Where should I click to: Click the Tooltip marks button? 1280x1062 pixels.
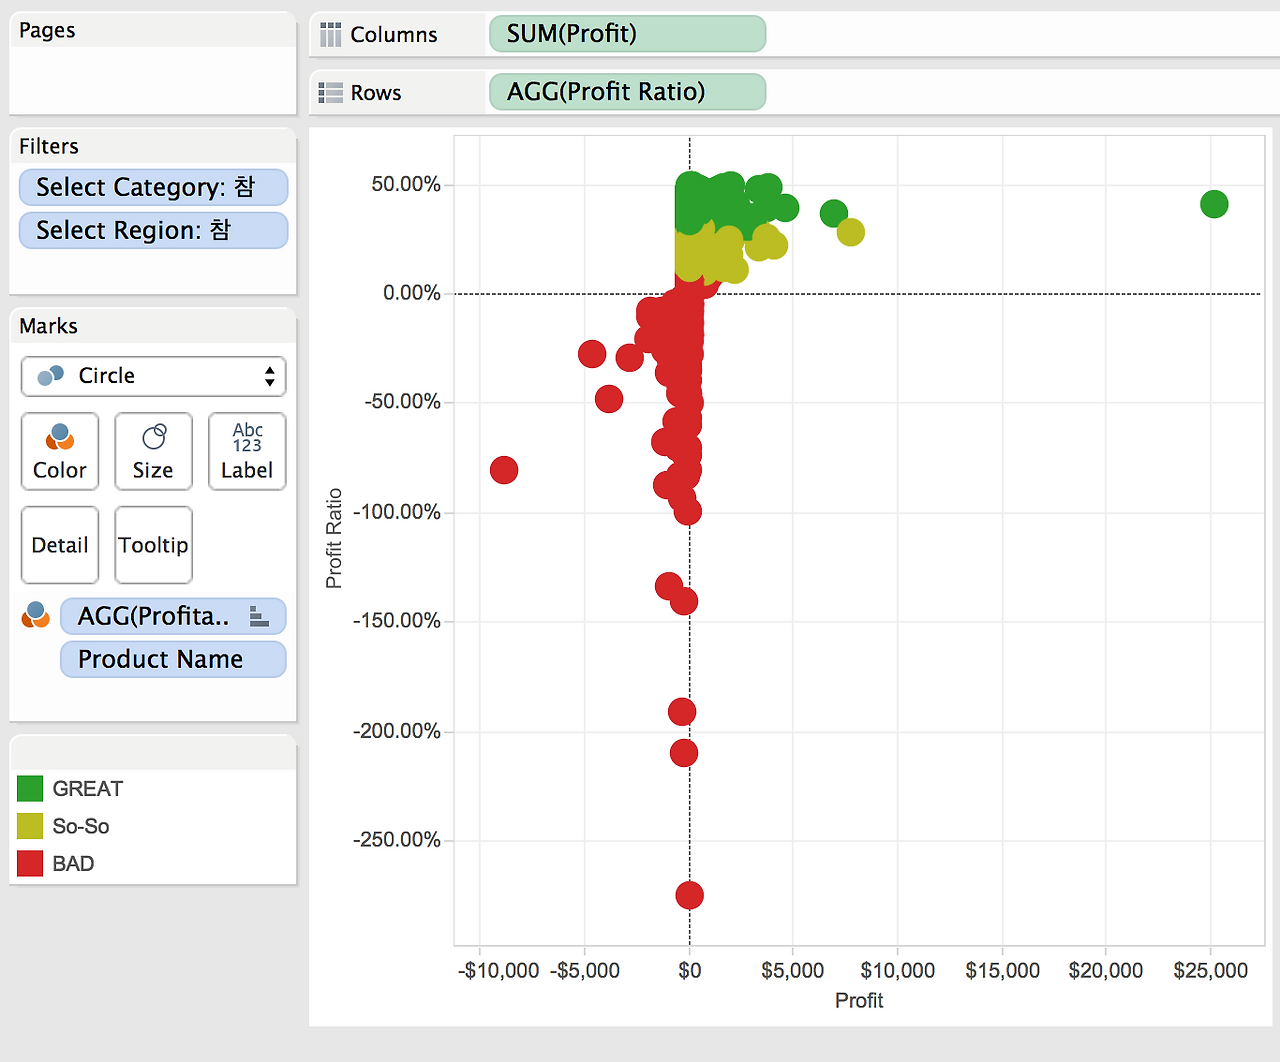[x=153, y=545]
